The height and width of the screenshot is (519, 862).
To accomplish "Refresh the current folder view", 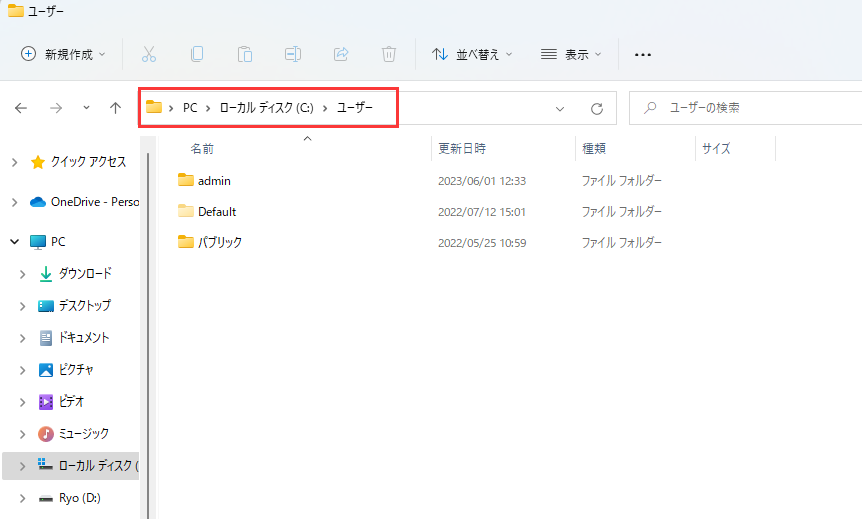I will pos(597,108).
